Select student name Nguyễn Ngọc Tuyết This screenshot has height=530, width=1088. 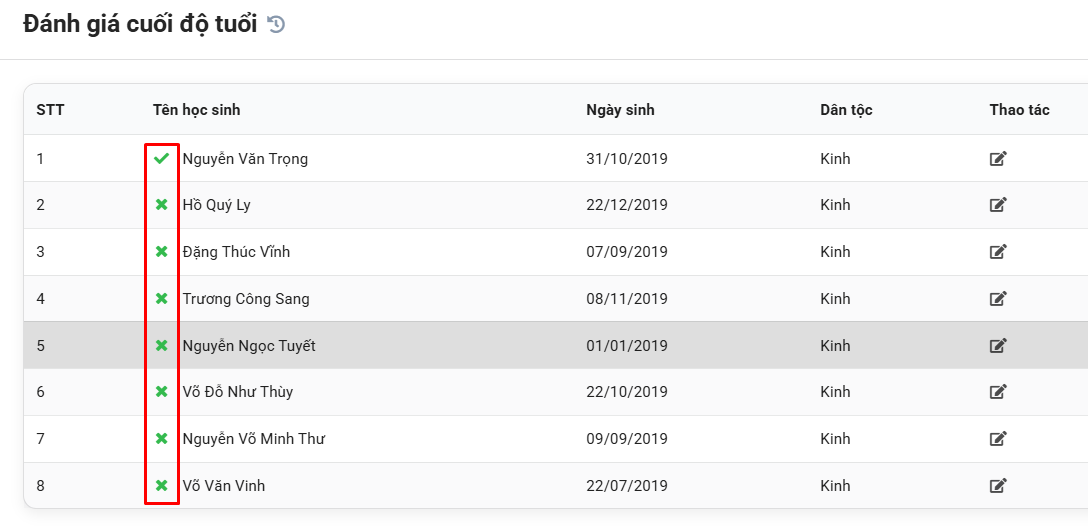(x=249, y=346)
